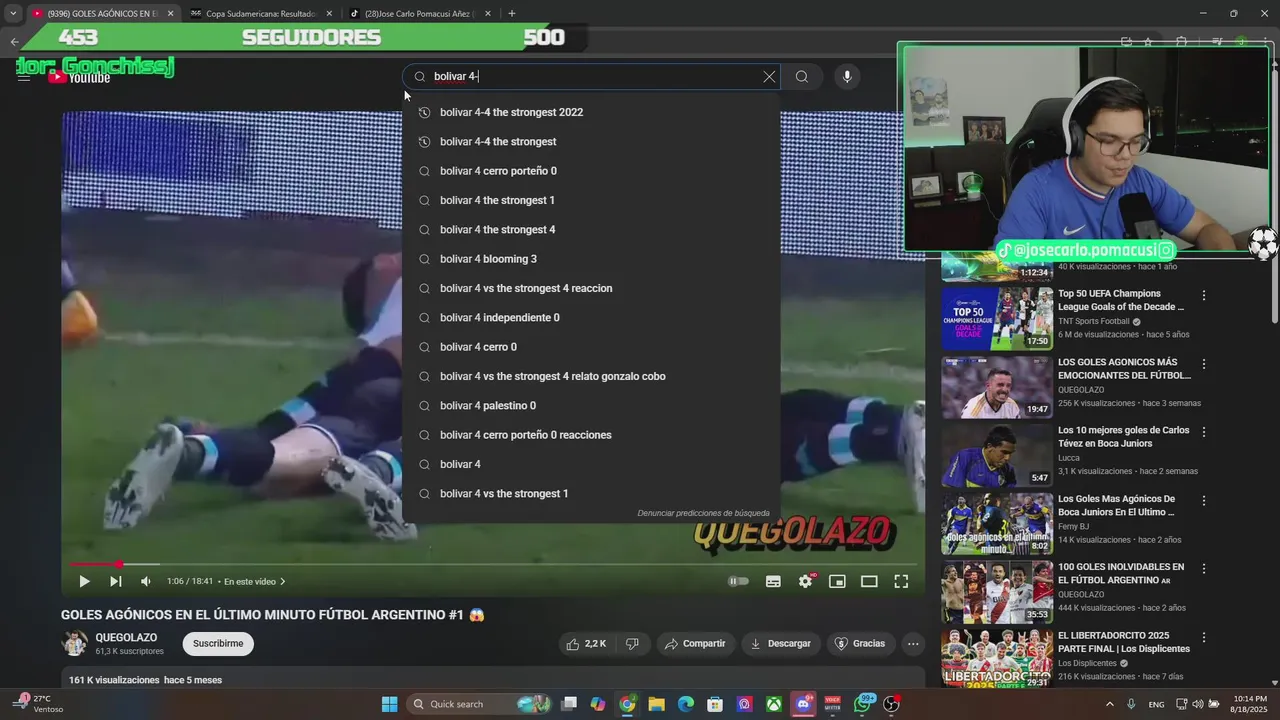
Task: Subscribe with the Suscribirme button
Action: [218, 644]
